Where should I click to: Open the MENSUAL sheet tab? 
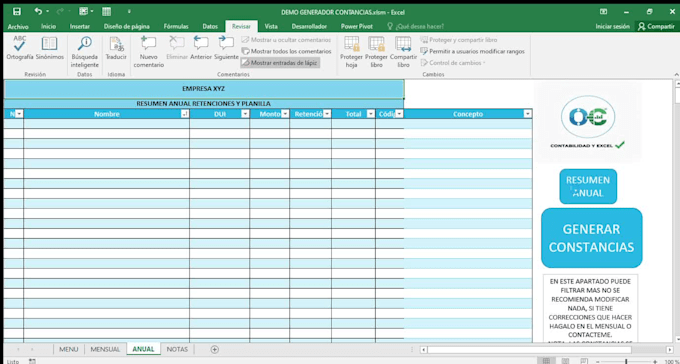tap(105, 349)
